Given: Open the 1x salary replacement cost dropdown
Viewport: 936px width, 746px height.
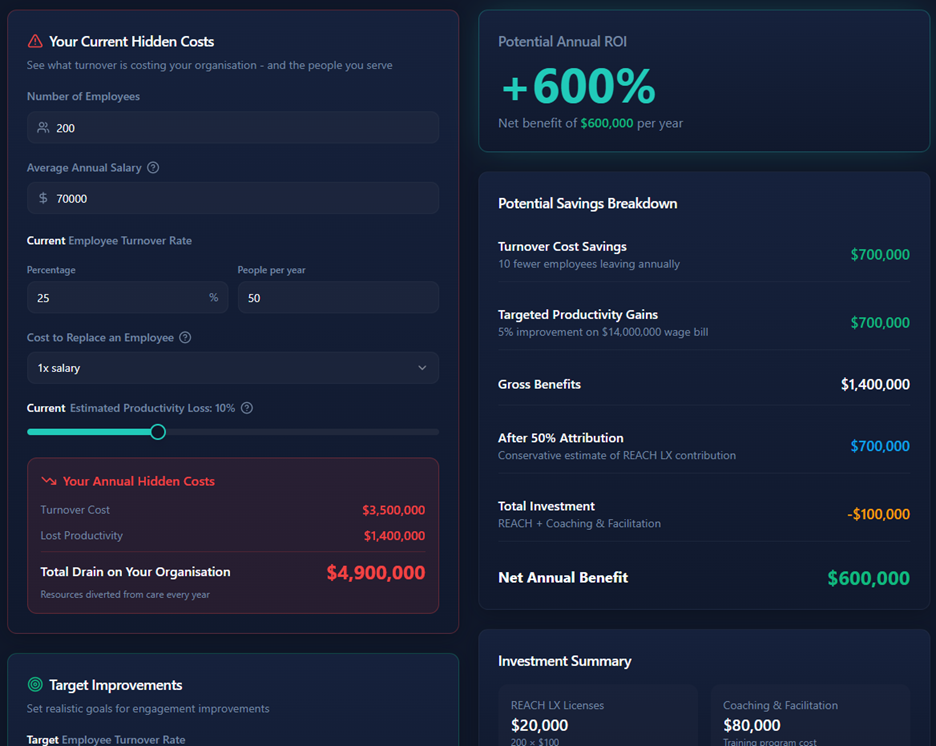Looking at the screenshot, I should tap(232, 368).
